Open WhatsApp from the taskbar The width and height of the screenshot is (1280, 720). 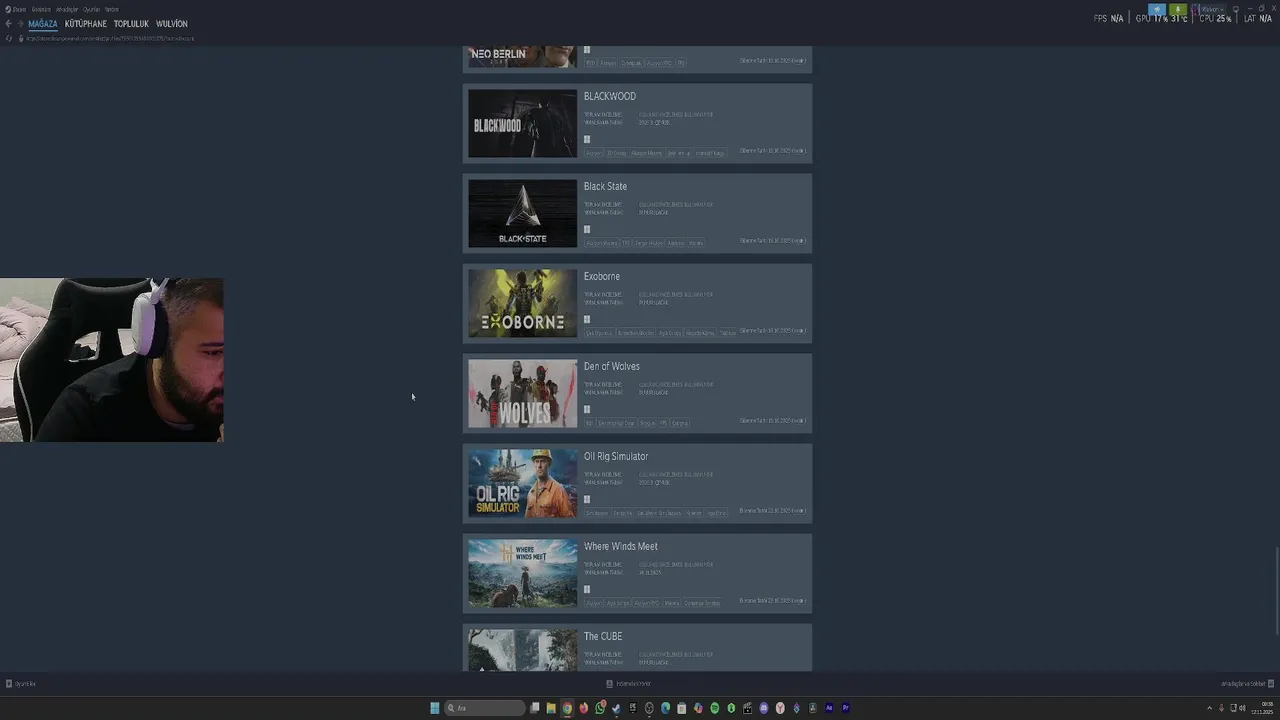click(x=600, y=708)
